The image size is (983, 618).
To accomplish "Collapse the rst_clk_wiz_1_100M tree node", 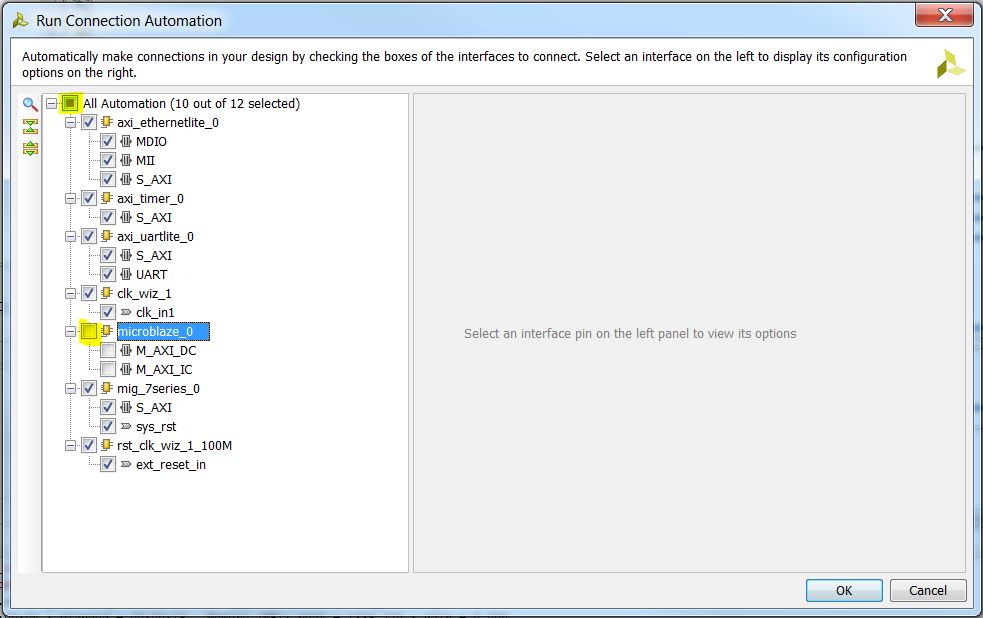I will coord(70,445).
